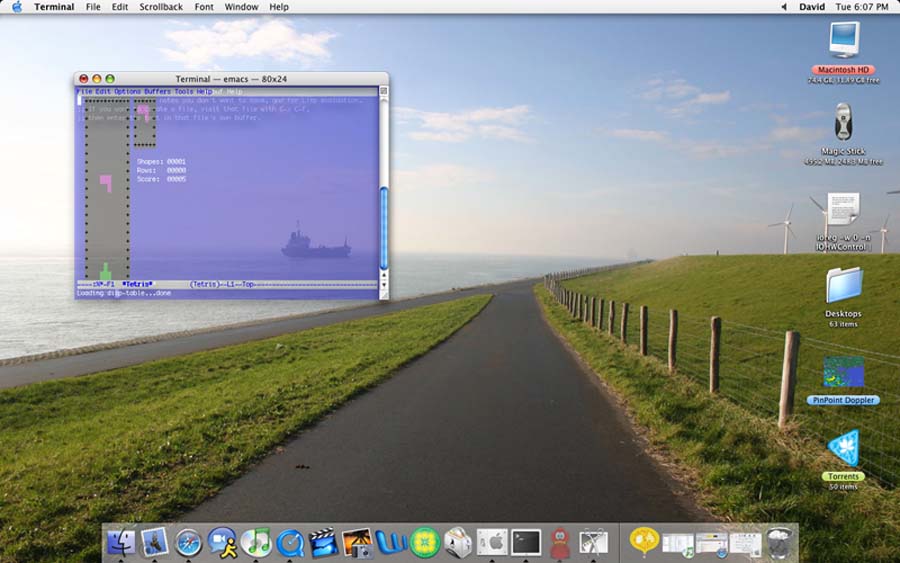900x563 pixels.
Task: Open the Scrollback menu
Action: click(161, 7)
